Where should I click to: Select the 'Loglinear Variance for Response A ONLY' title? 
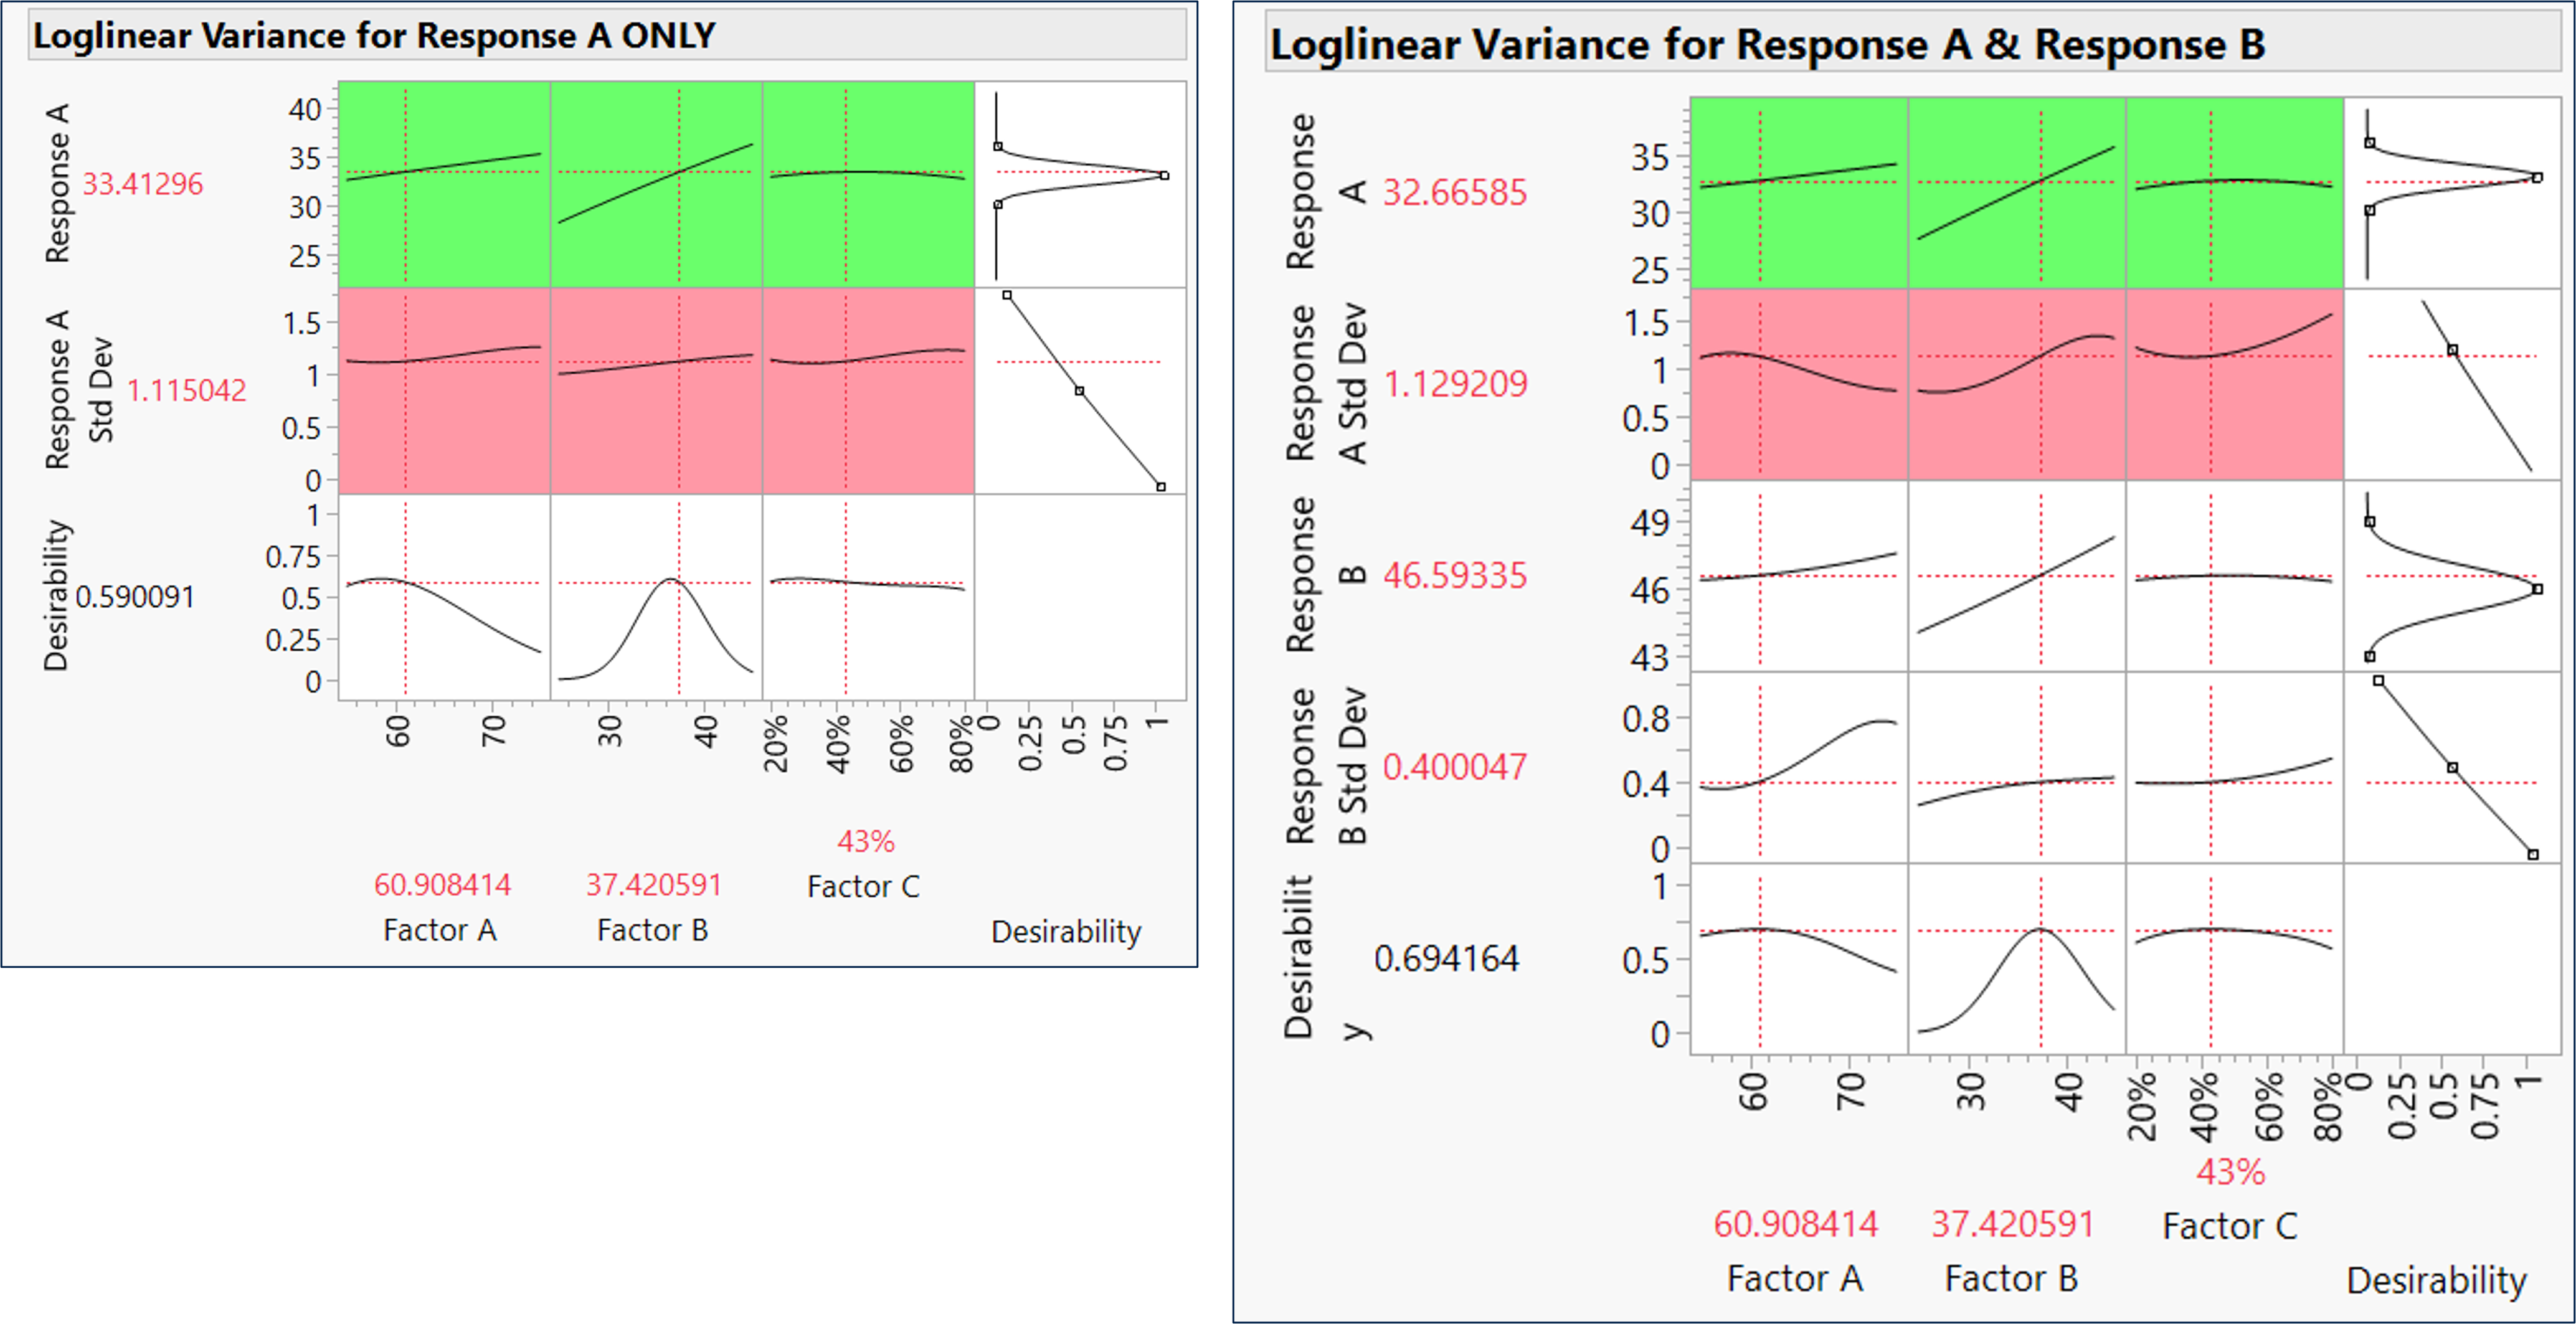[x=374, y=36]
